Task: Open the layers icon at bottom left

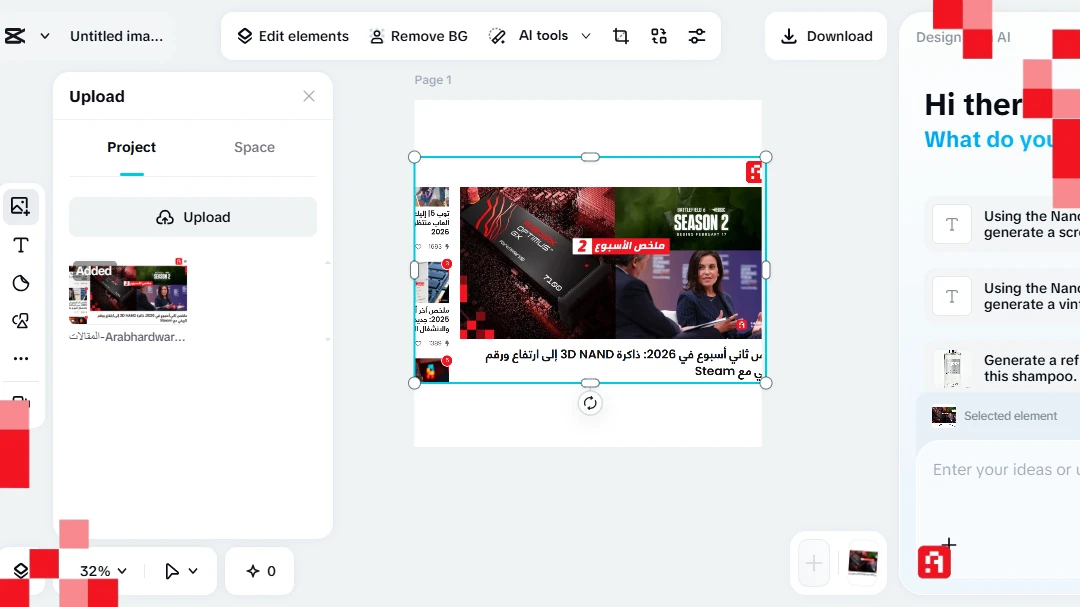Action: (x=21, y=571)
